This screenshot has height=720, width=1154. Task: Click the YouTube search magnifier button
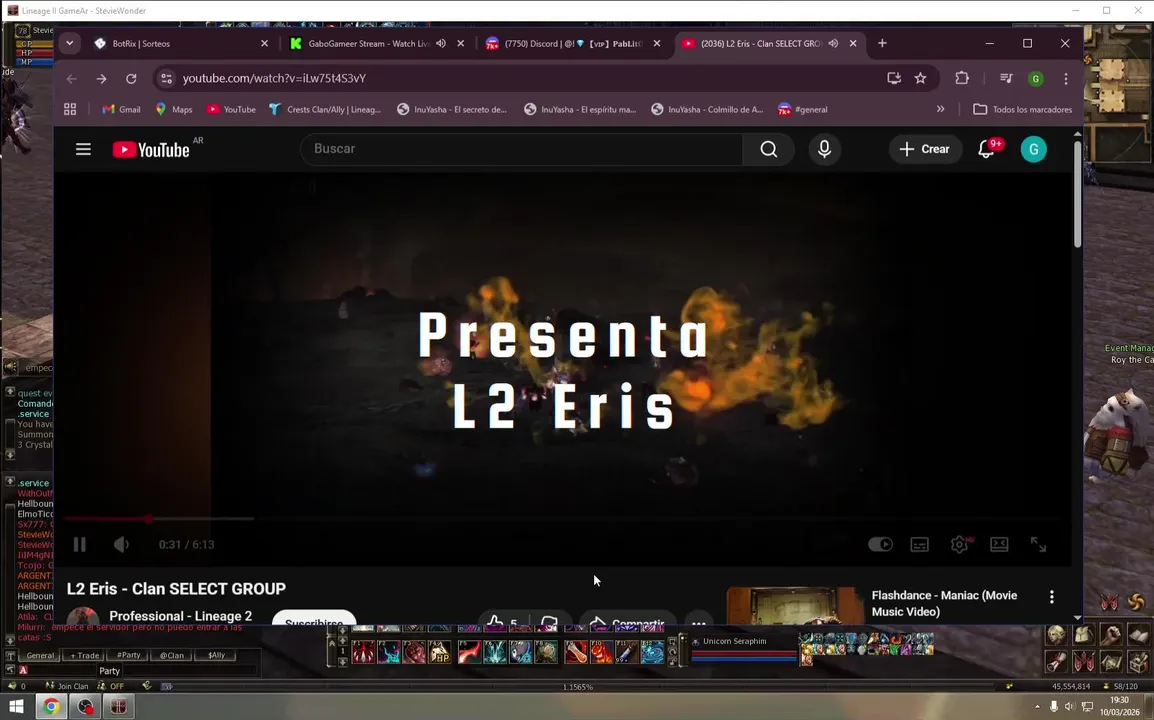tap(768, 149)
